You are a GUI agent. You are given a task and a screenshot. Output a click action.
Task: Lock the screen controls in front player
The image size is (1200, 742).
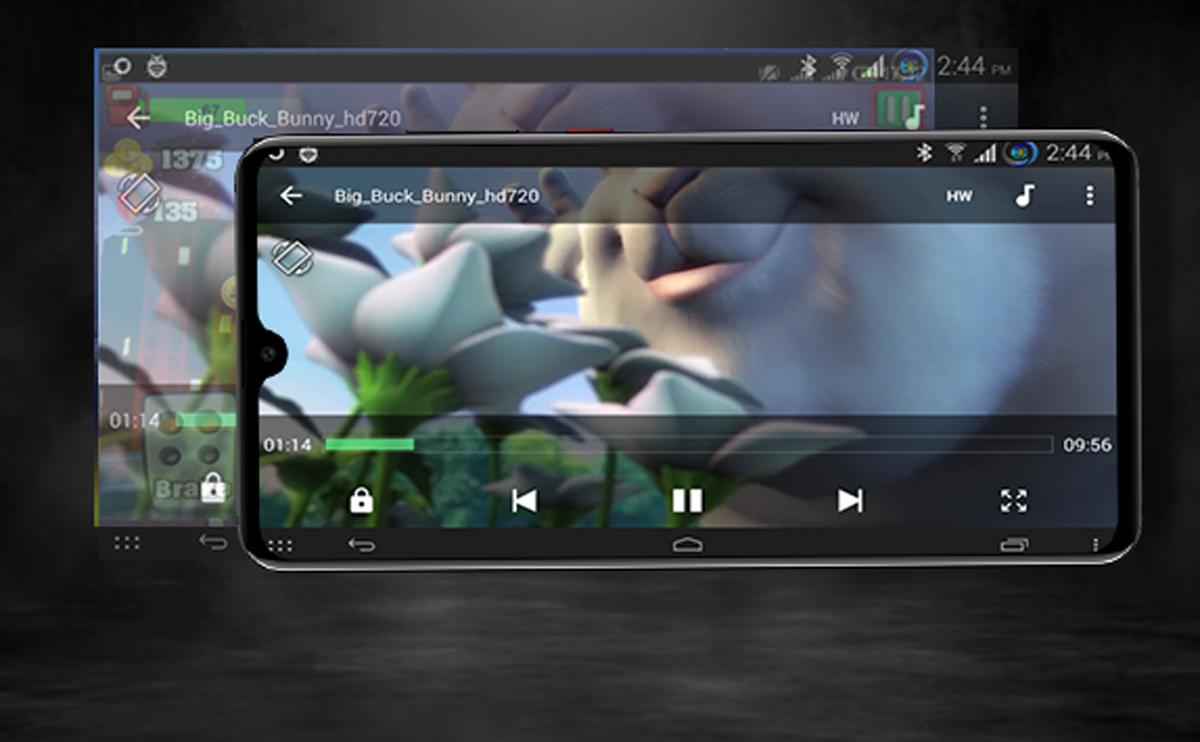click(361, 500)
